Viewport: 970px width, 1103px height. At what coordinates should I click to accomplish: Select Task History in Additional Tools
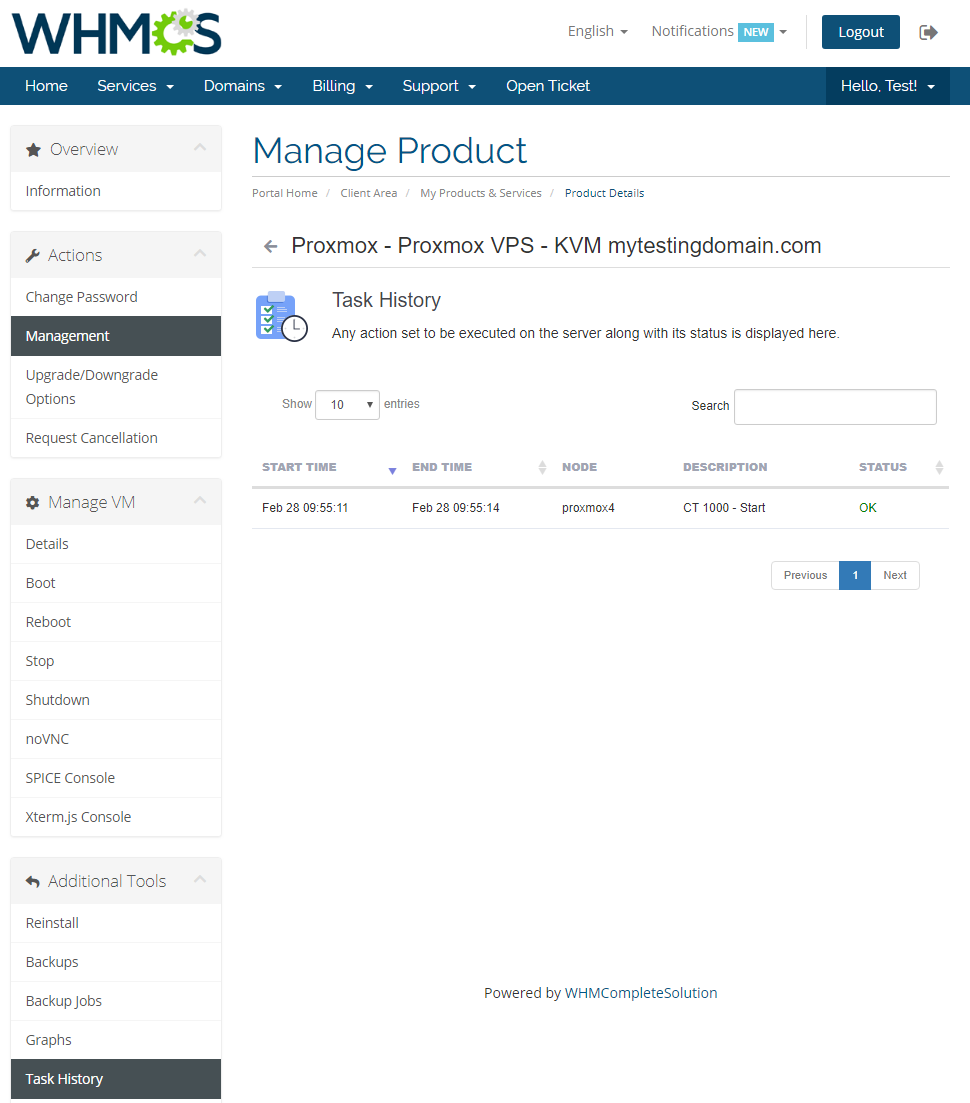[x=116, y=1079]
